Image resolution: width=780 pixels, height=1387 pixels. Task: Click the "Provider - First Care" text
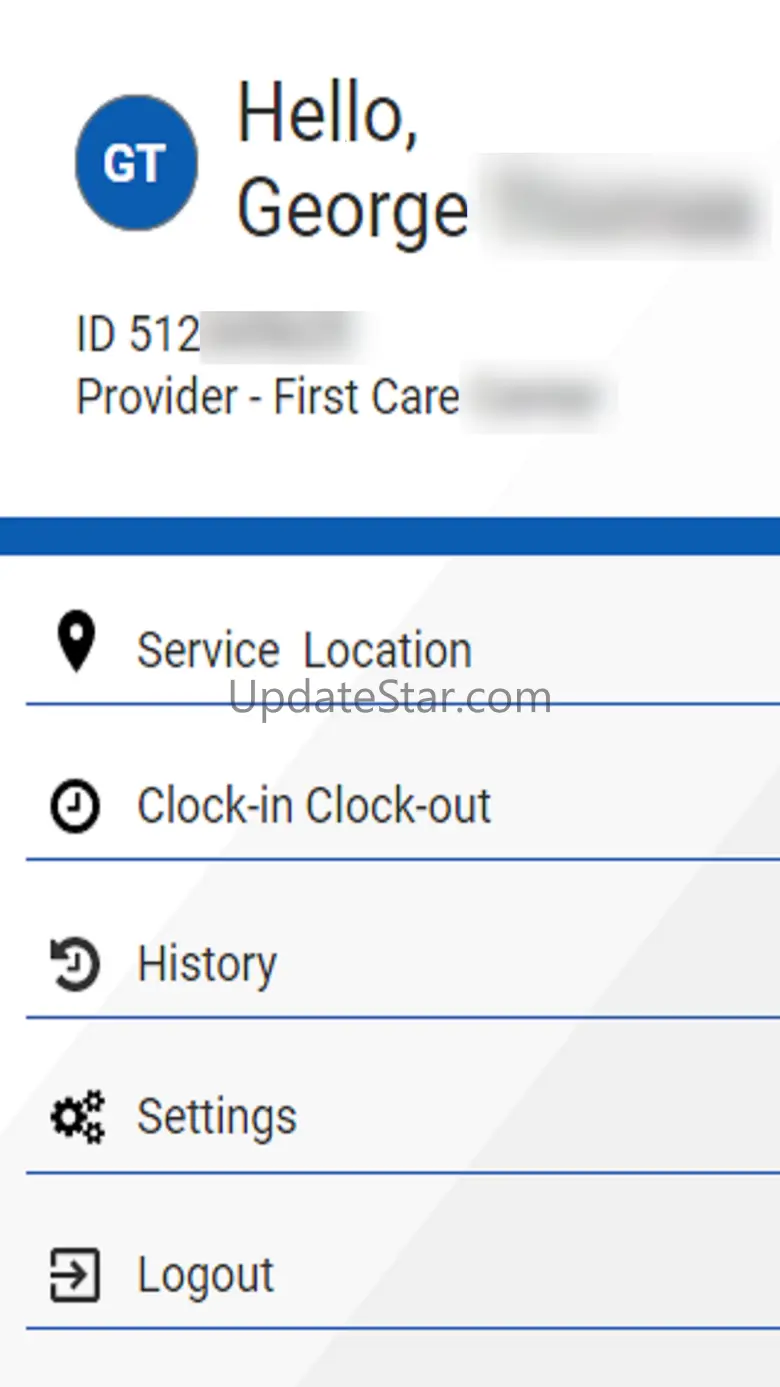tap(268, 397)
